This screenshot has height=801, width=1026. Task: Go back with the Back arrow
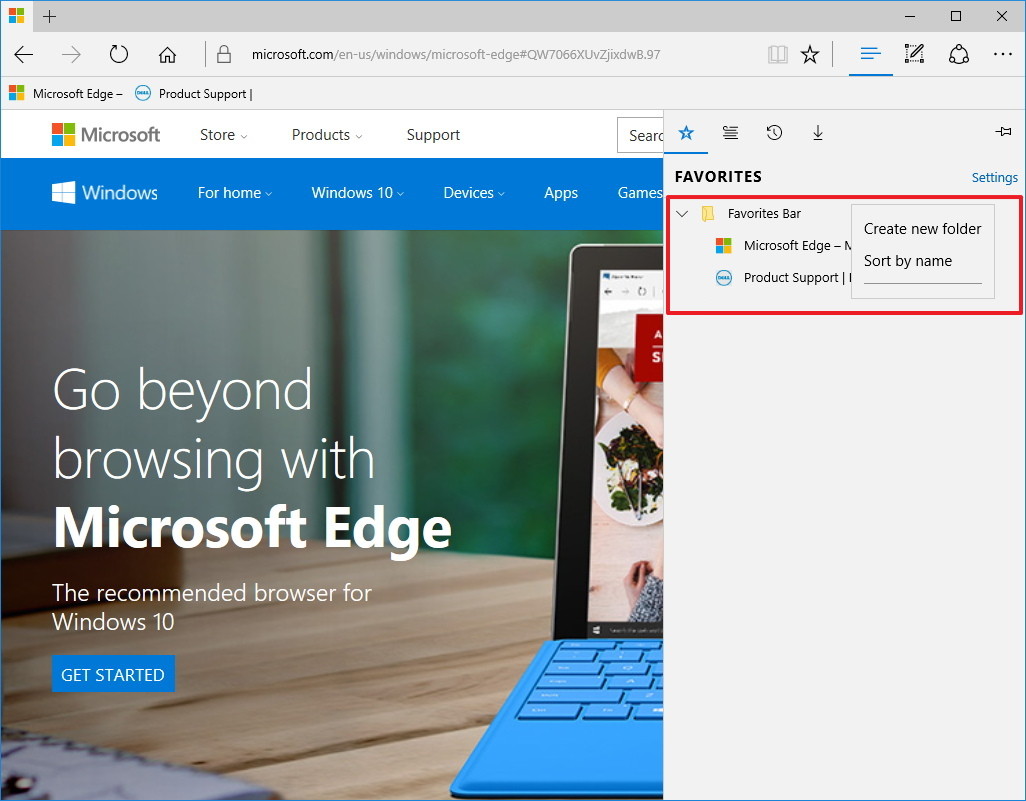click(24, 54)
